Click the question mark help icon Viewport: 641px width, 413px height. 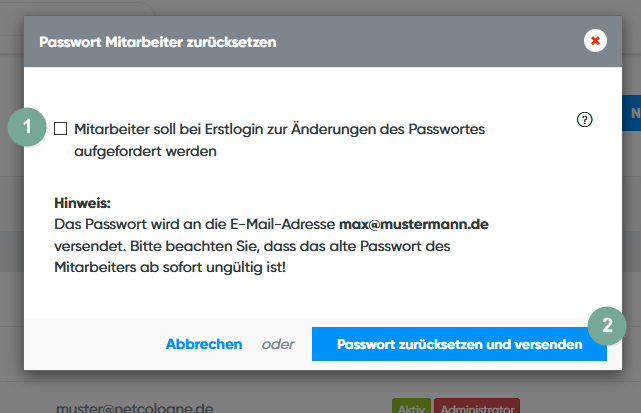tap(586, 120)
